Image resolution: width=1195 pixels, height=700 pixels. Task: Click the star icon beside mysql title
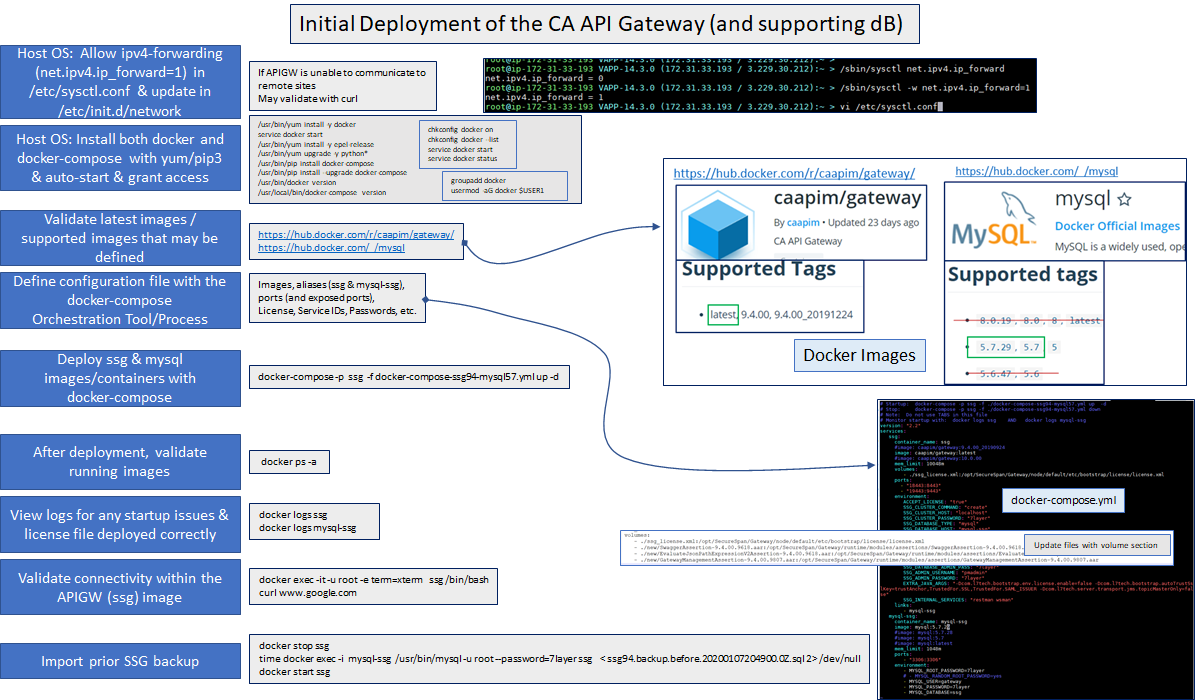click(1124, 199)
